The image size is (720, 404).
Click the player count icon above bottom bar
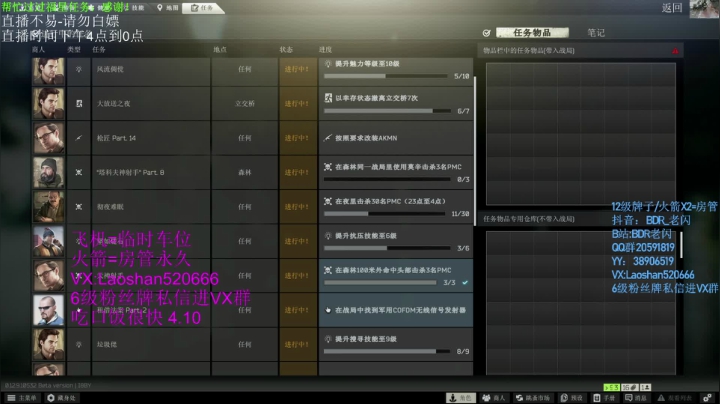tap(646, 387)
